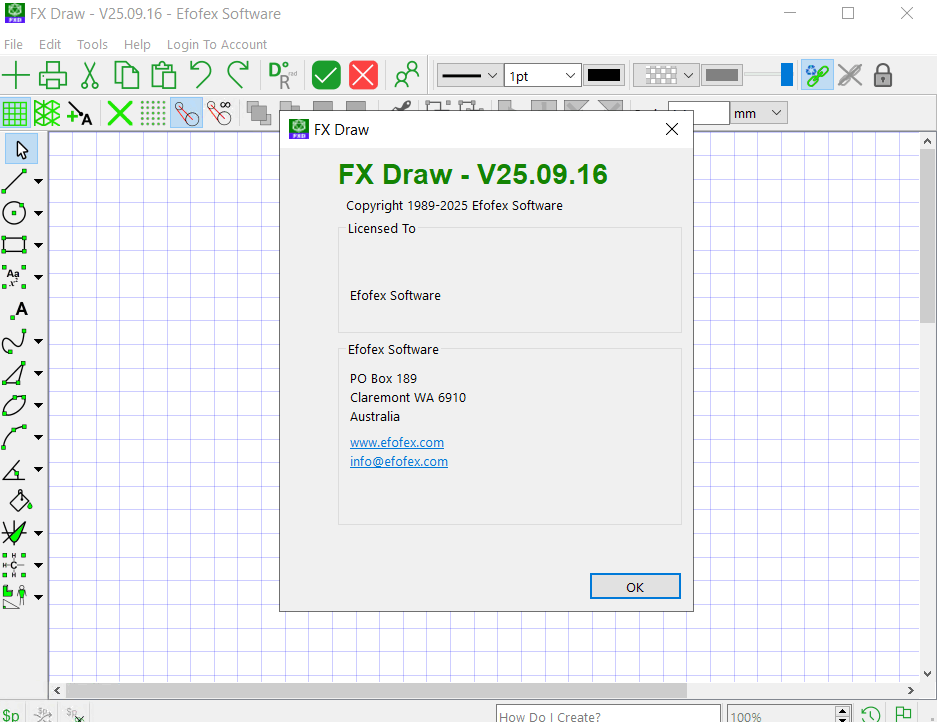Click the How Do I Create search field
Screen dimensions: 937x722
[x=608, y=714]
